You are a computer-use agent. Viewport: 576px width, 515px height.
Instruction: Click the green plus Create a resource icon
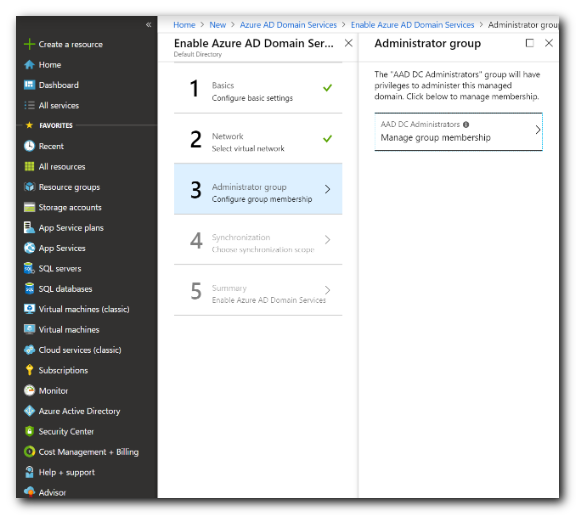coord(29,44)
